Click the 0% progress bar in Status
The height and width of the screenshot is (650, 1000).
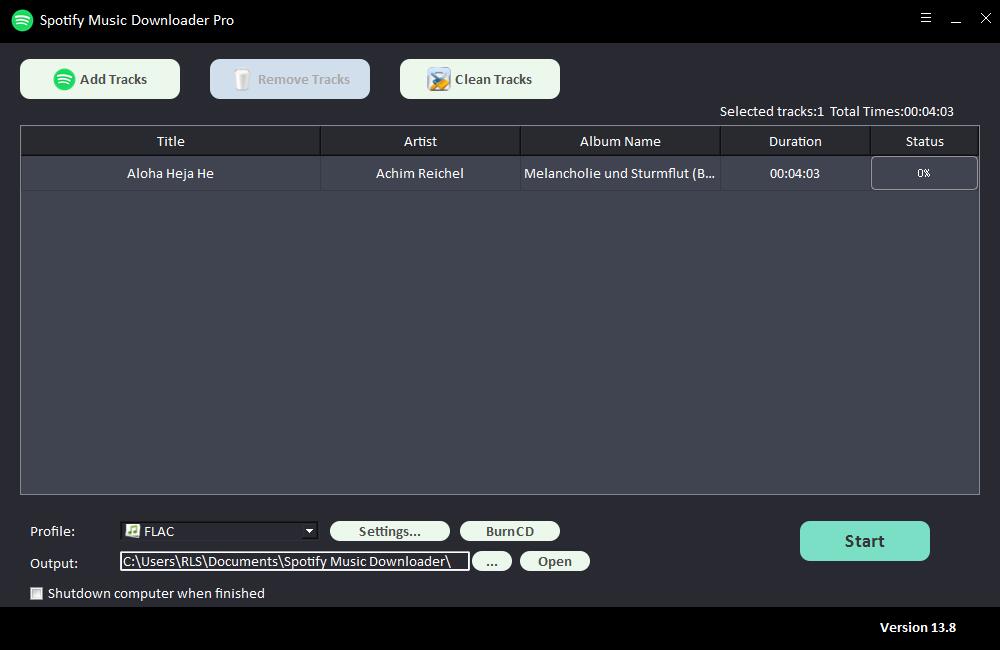click(924, 173)
